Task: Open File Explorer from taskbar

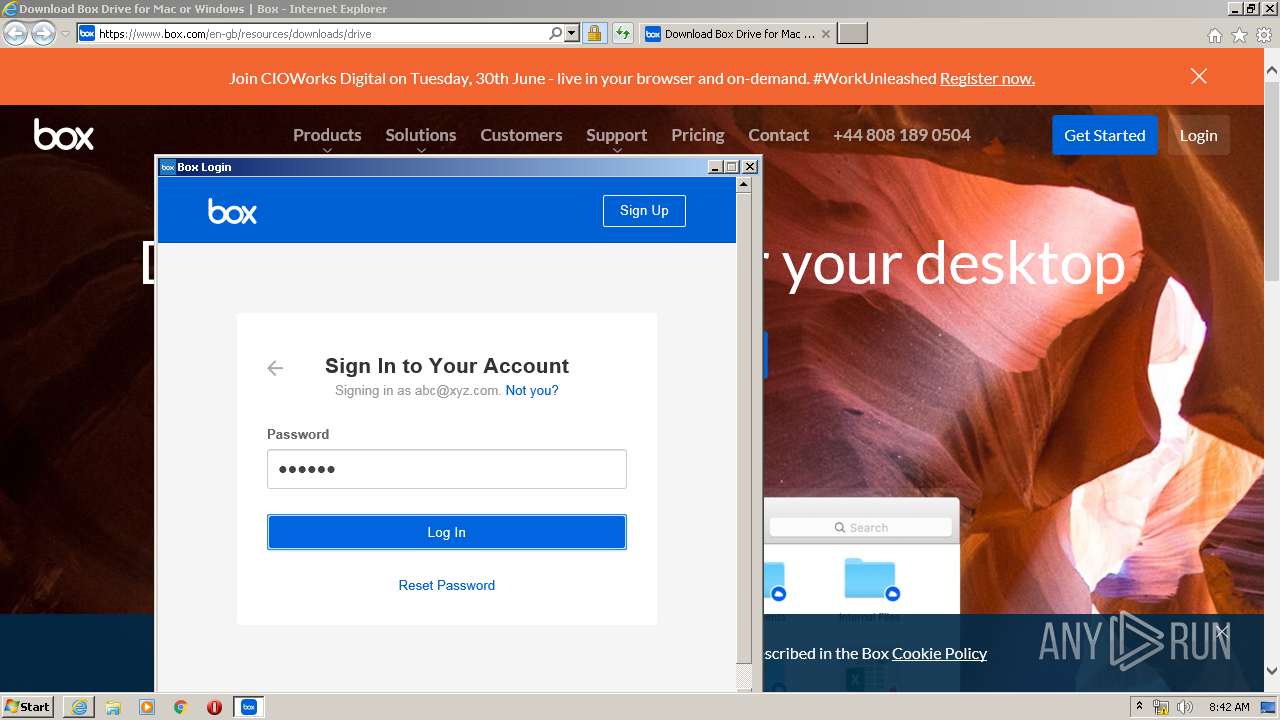Action: click(113, 707)
